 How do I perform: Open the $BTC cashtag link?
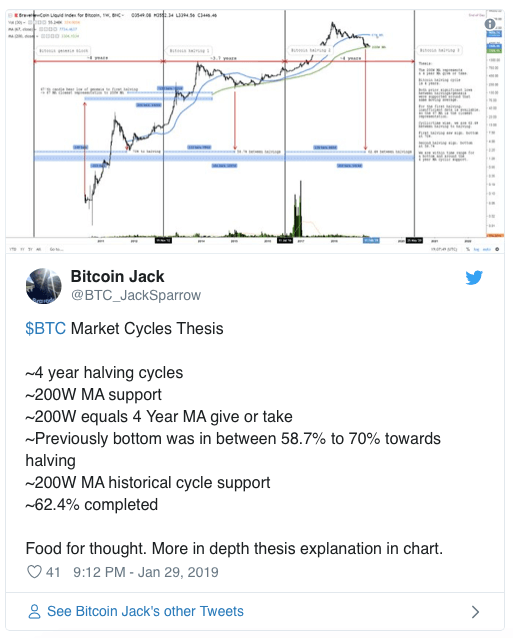46,328
